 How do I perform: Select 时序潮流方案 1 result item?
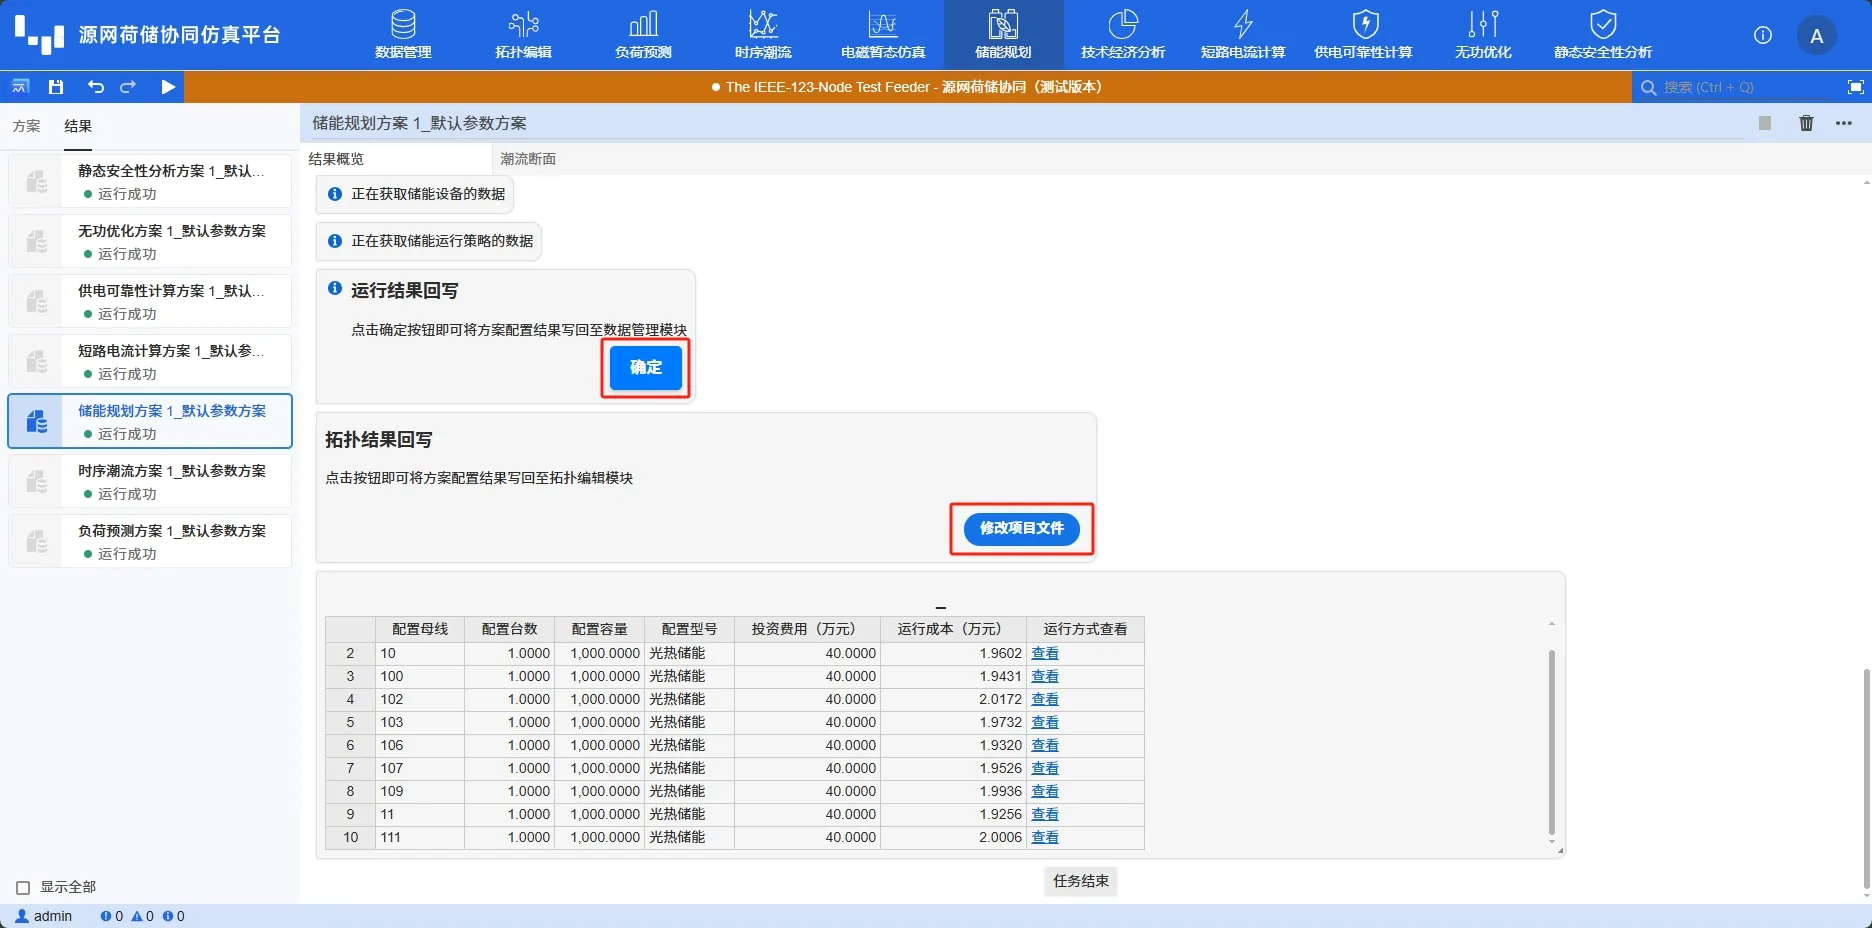pyautogui.click(x=150, y=481)
